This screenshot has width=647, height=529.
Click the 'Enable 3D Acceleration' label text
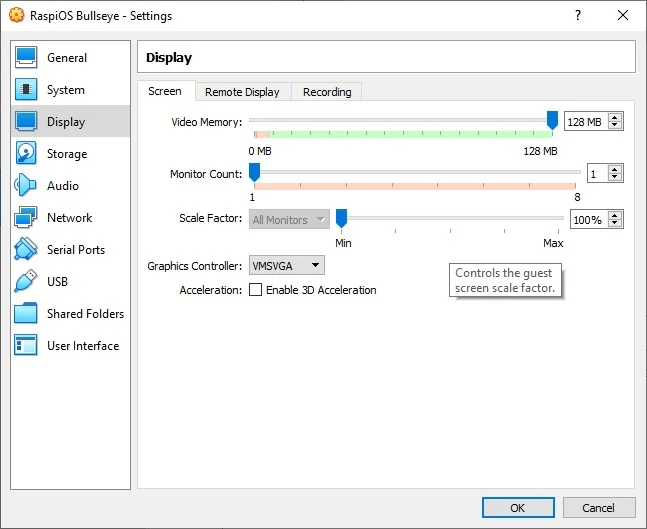click(x=321, y=290)
